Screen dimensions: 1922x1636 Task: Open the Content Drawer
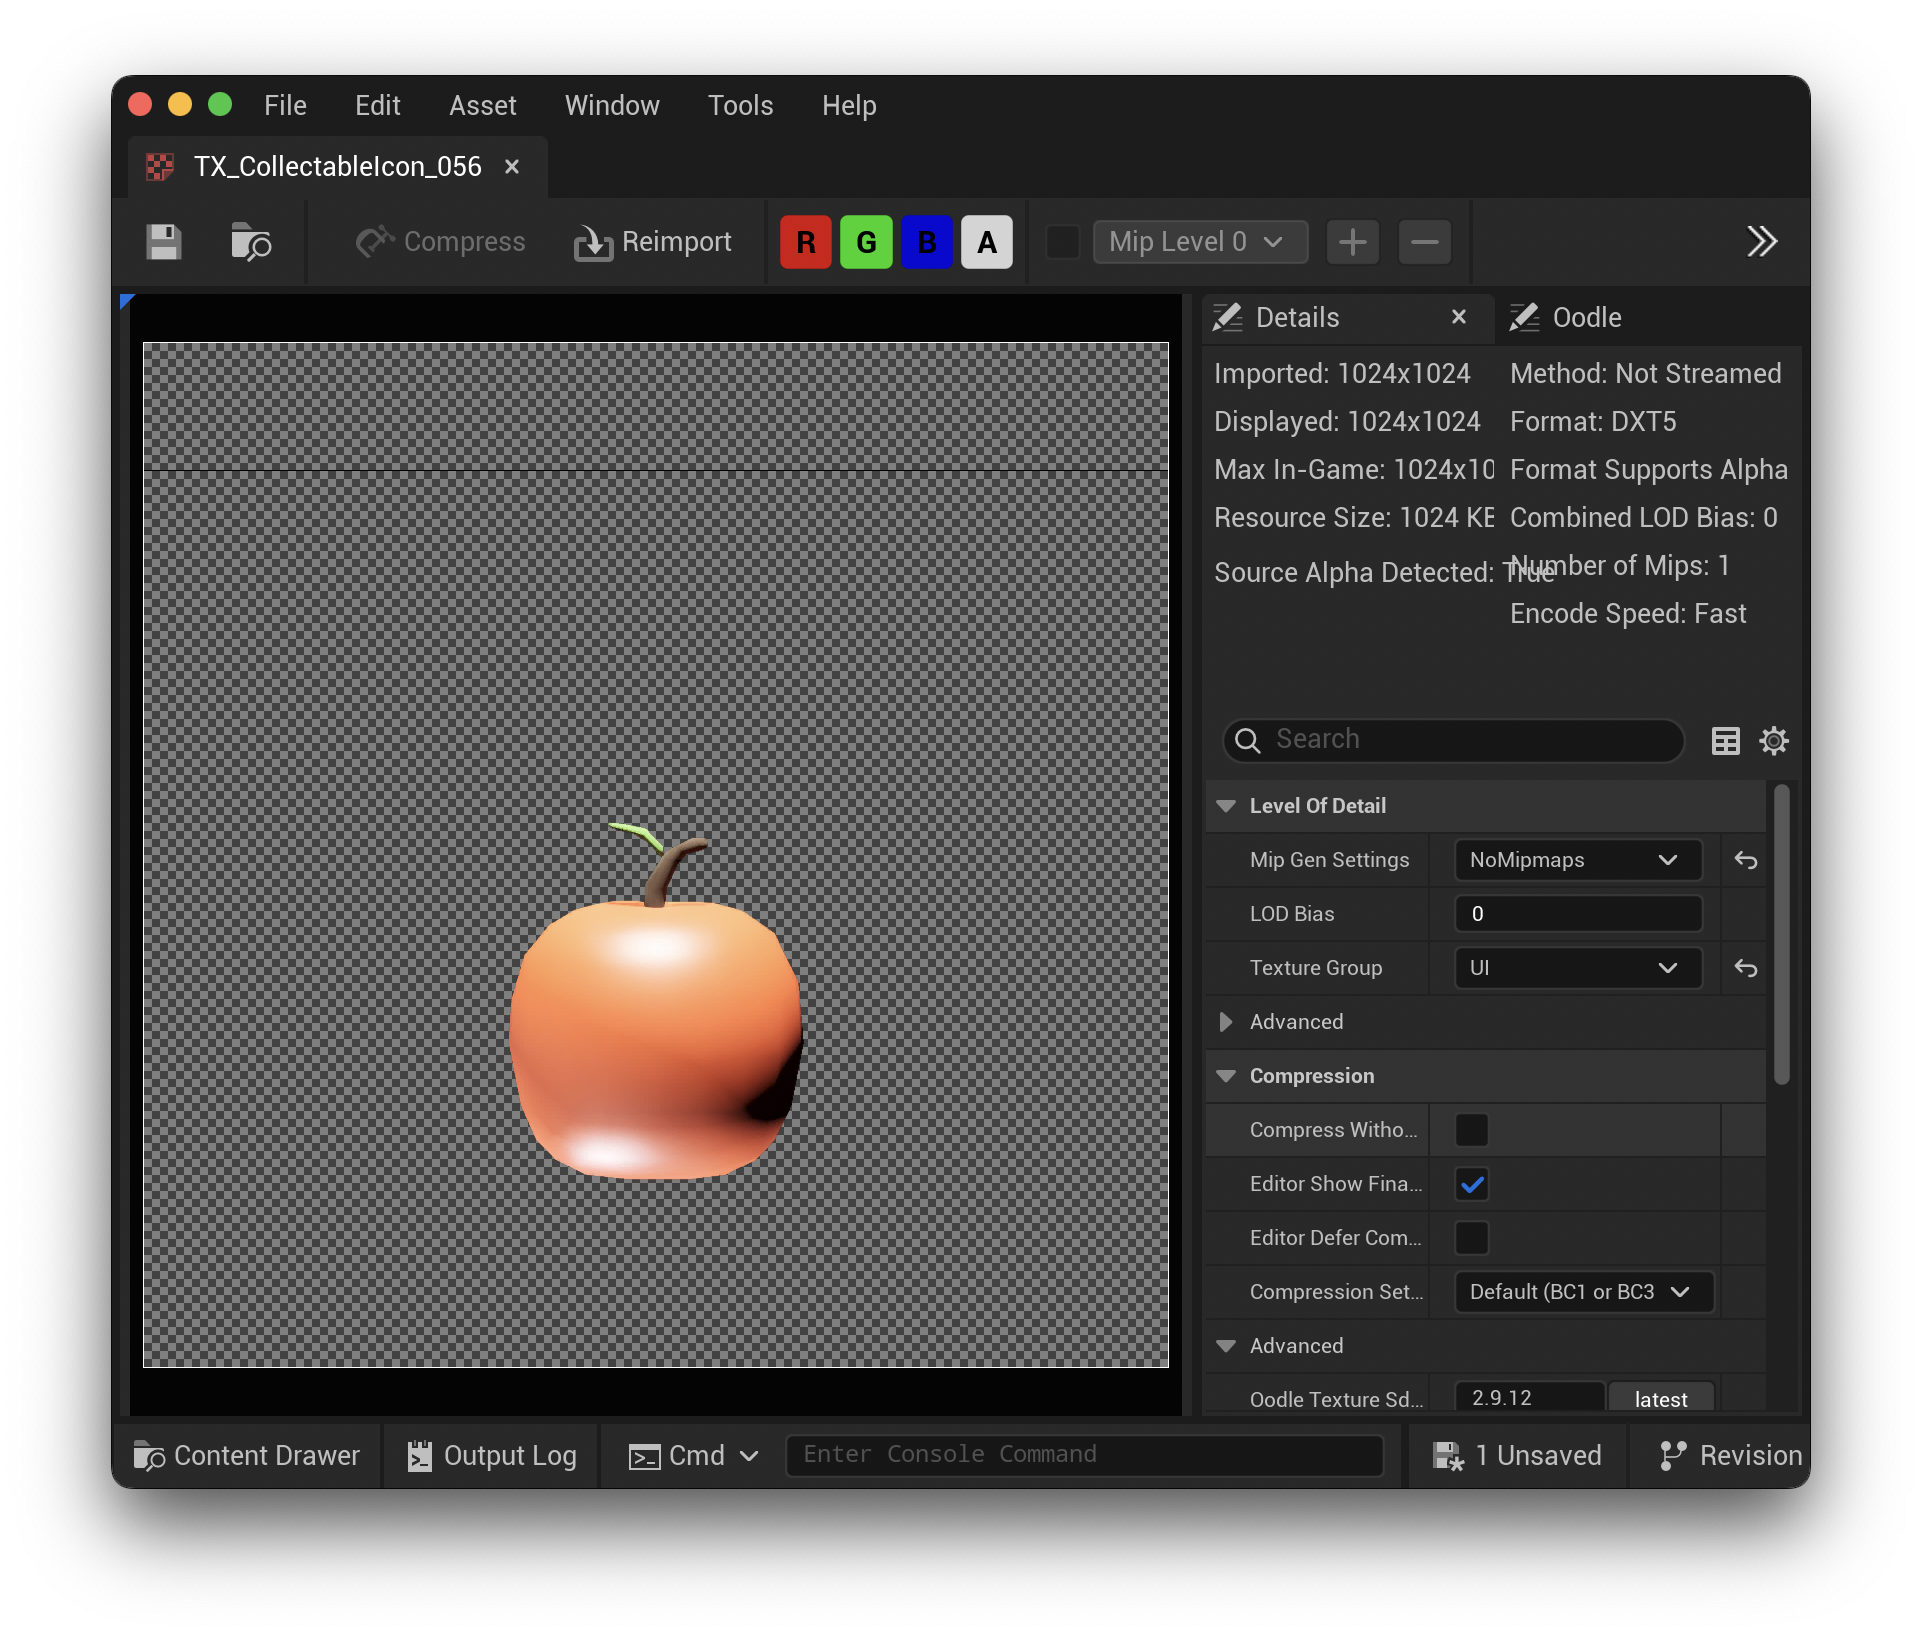[246, 1455]
